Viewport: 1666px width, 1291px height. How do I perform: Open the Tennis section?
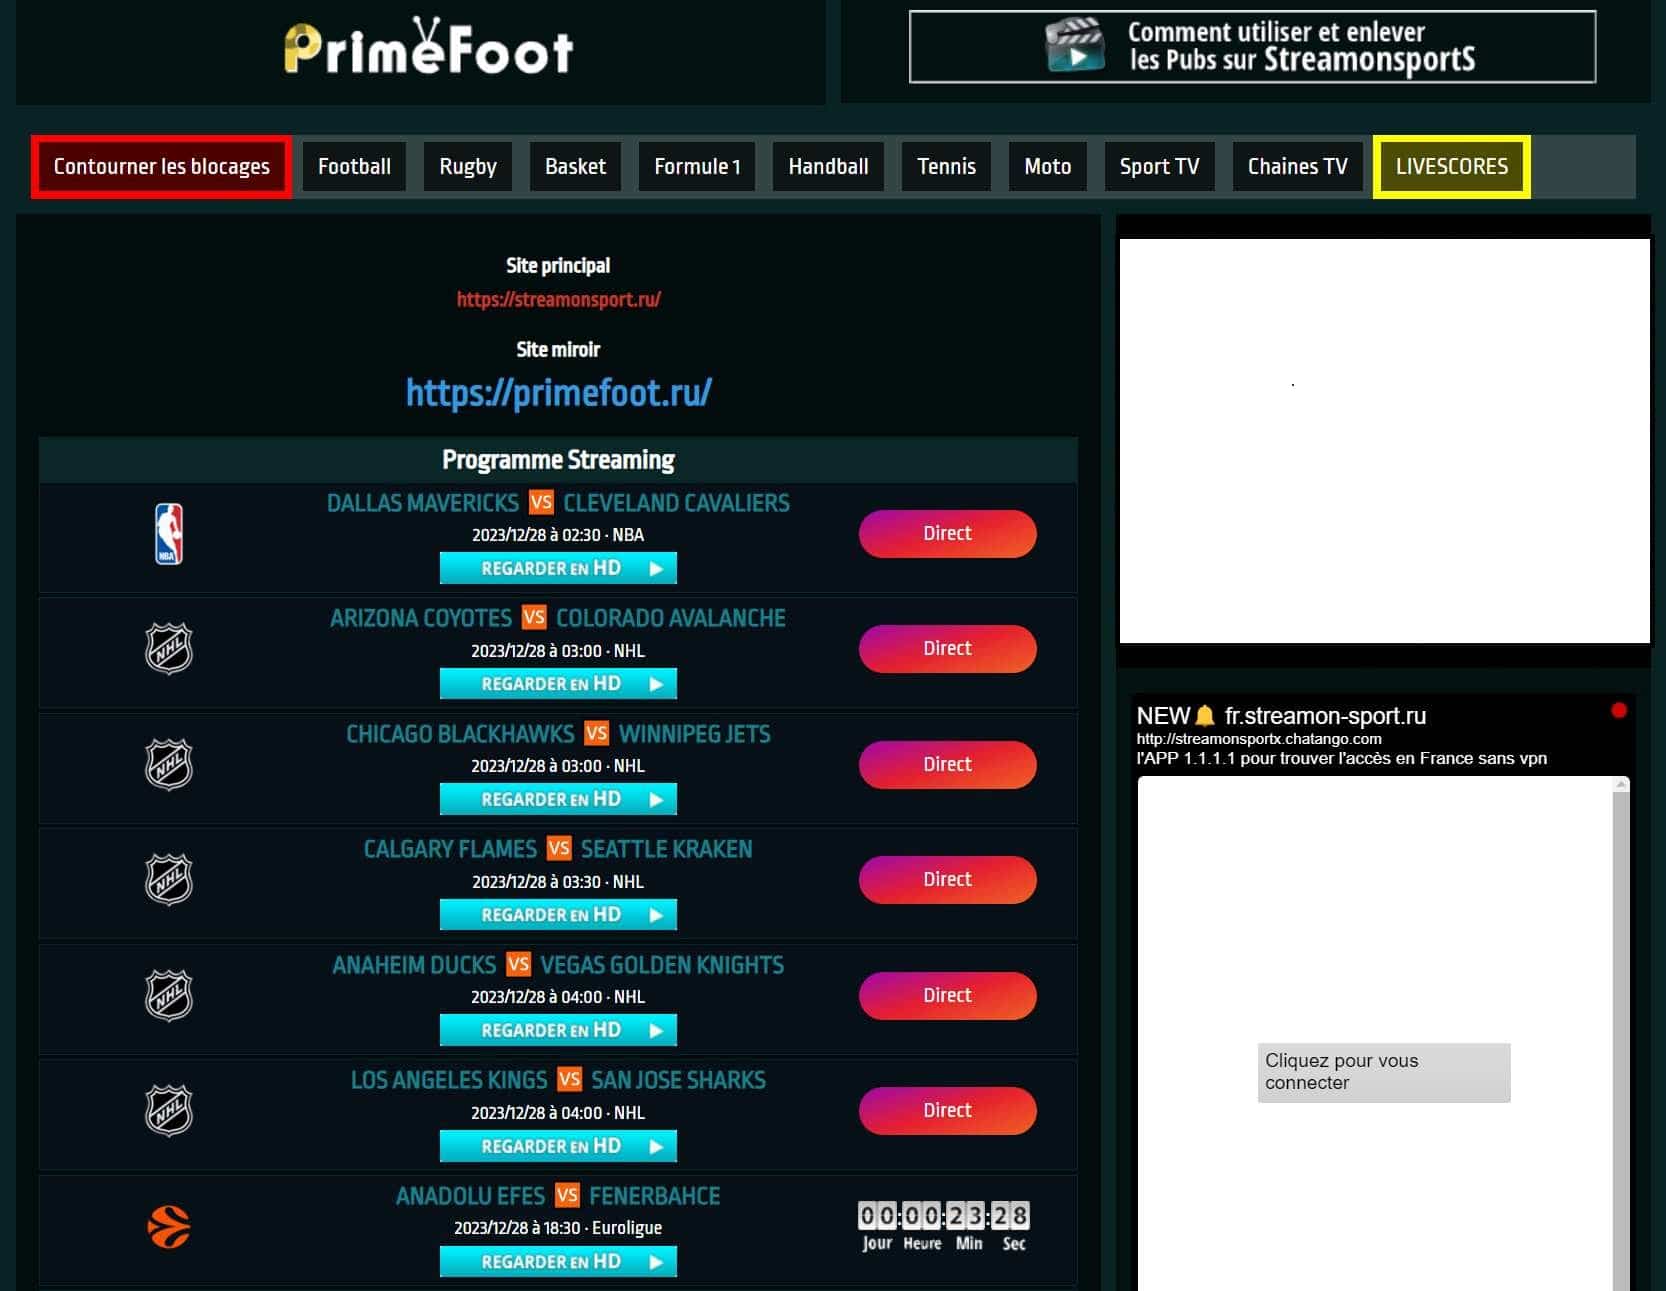coord(946,166)
